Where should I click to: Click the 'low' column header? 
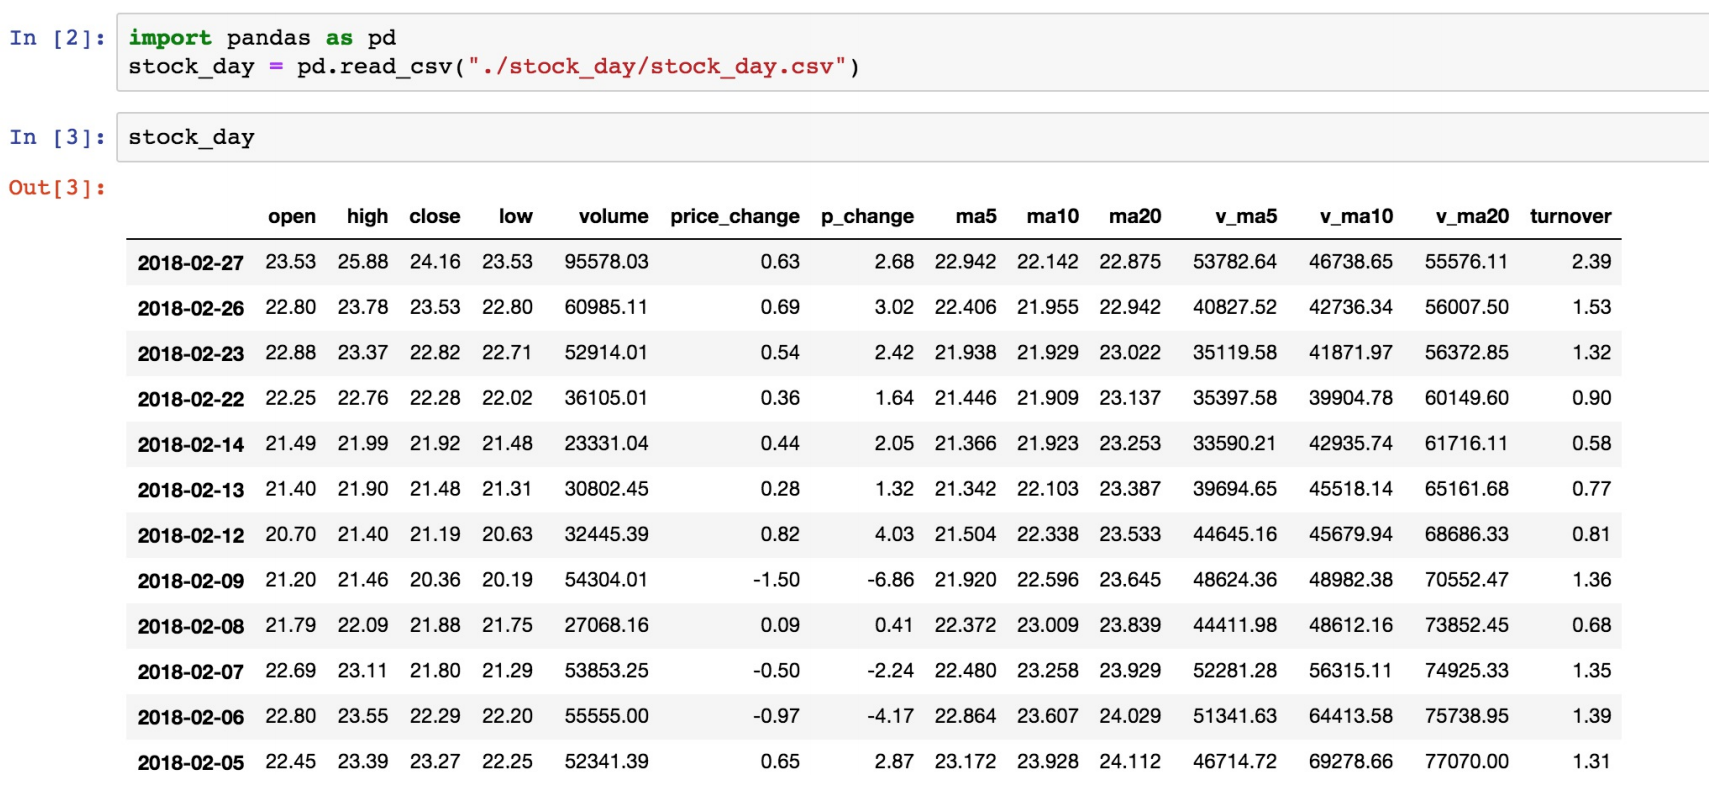(516, 216)
